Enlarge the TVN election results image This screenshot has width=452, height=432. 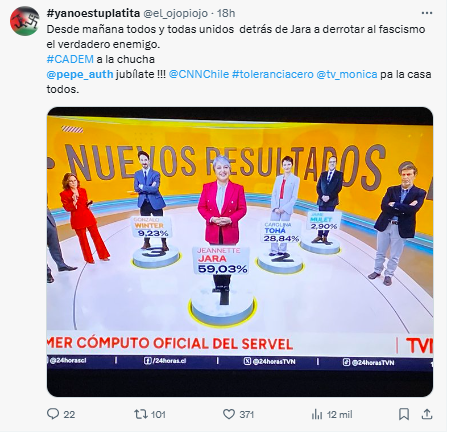click(240, 252)
